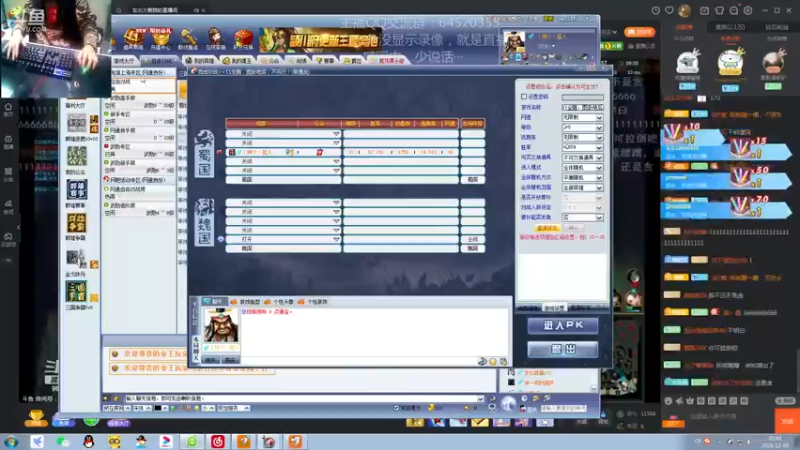Expand the first 关闭 slot in Wei team
Image resolution: width=800 pixels, height=450 pixels.
[x=336, y=203]
